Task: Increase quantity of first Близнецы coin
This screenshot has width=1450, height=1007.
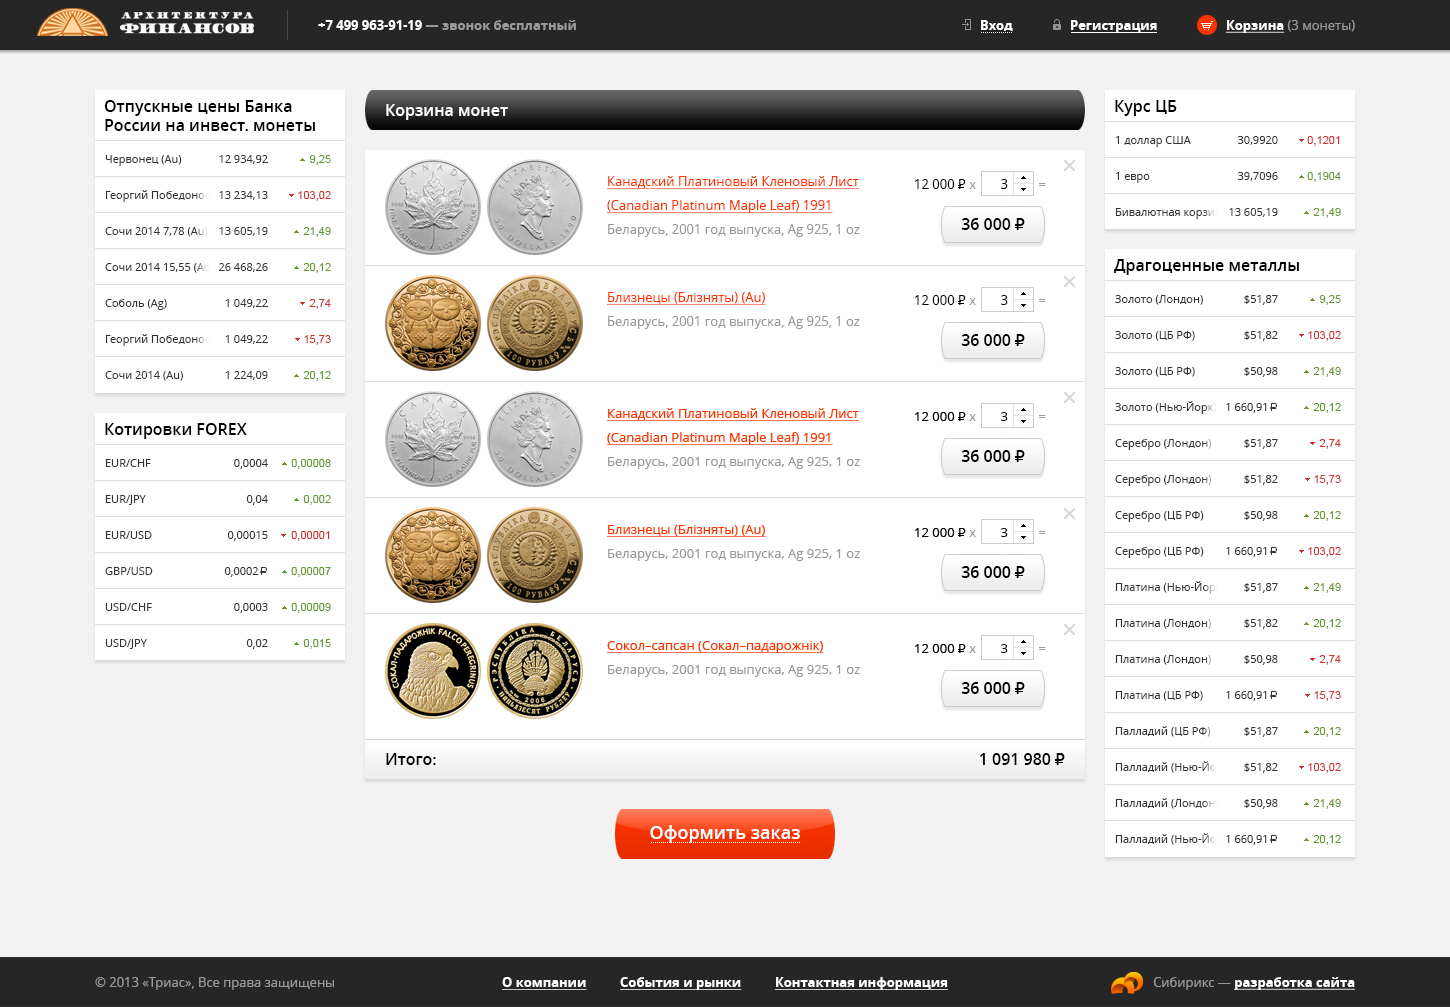Action: [x=1023, y=295]
